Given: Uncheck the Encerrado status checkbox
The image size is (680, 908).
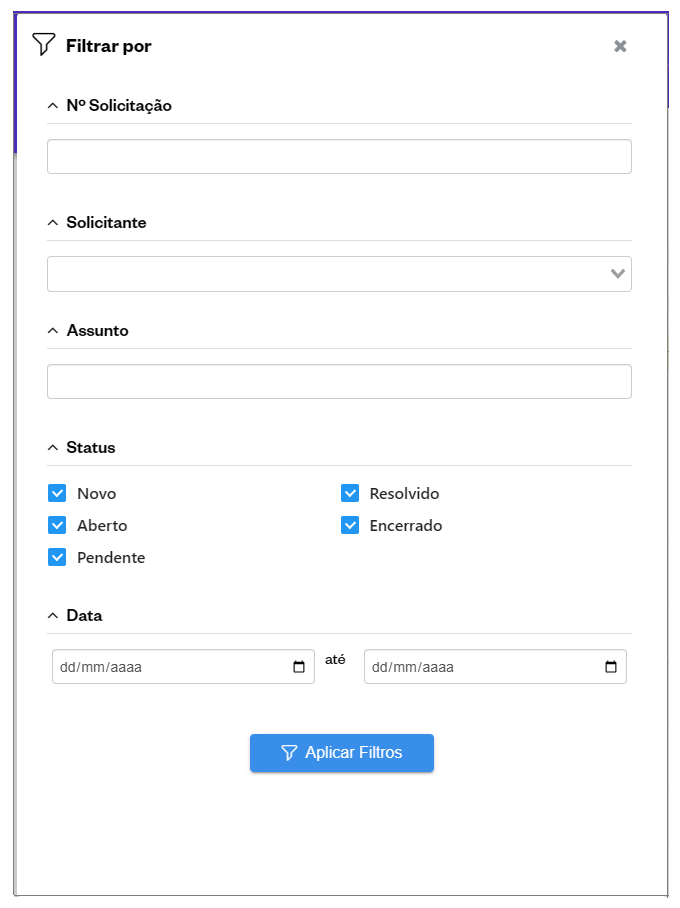Looking at the screenshot, I should pos(350,525).
